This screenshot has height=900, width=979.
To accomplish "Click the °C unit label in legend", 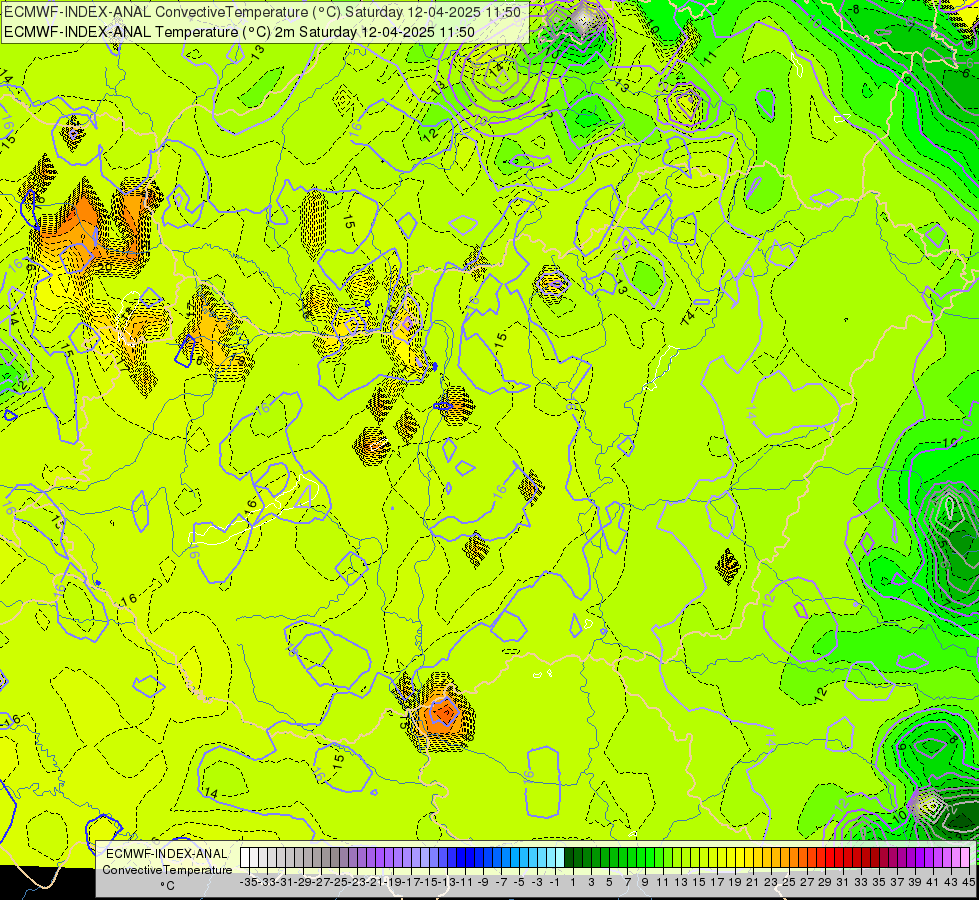I will (167, 886).
